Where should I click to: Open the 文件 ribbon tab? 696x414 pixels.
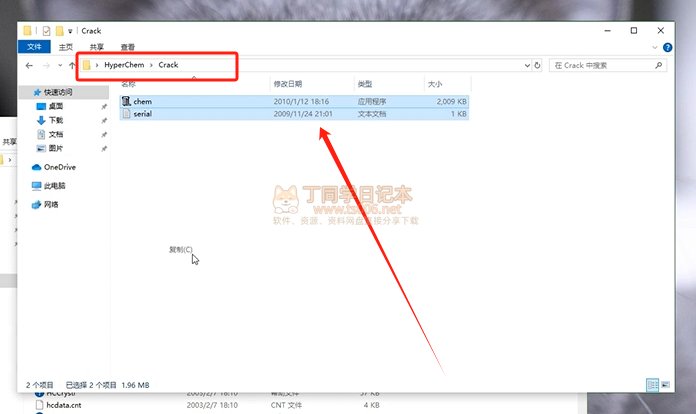click(34, 47)
